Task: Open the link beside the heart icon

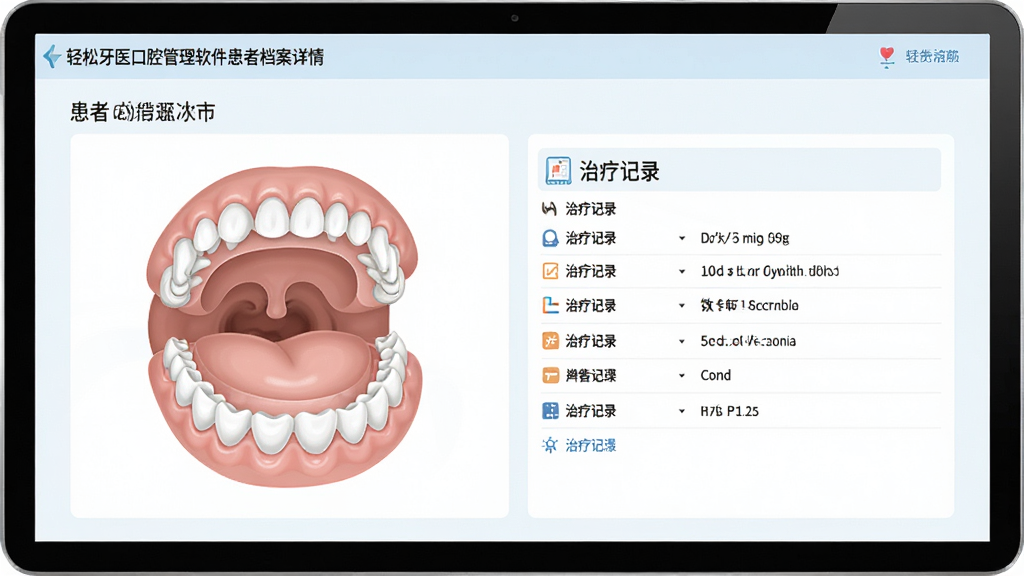Action: tap(932, 57)
